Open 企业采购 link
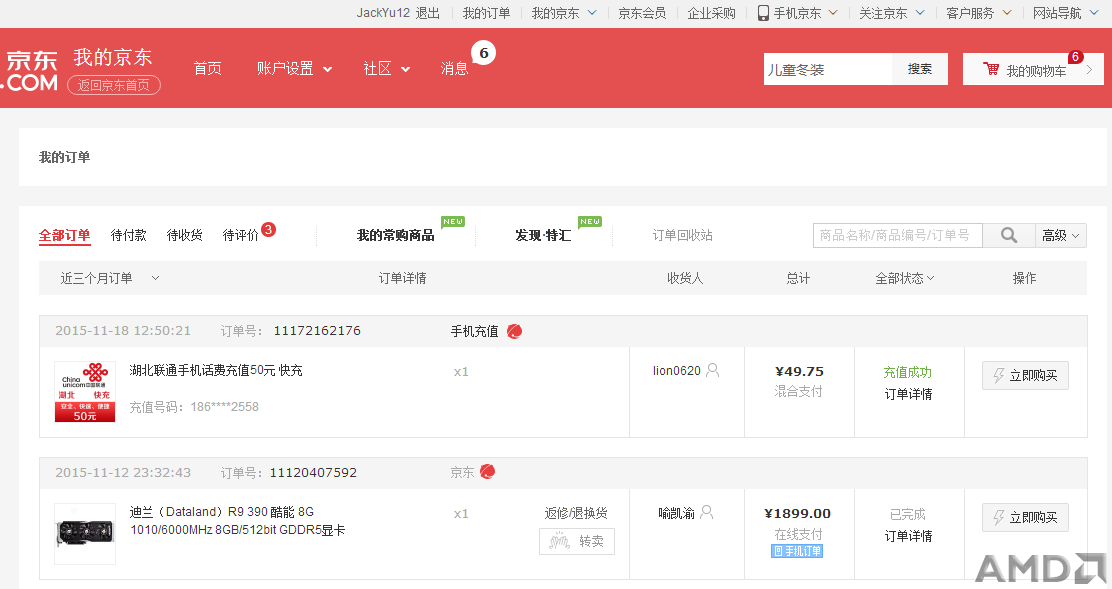This screenshot has width=1112, height=589. pos(711,13)
